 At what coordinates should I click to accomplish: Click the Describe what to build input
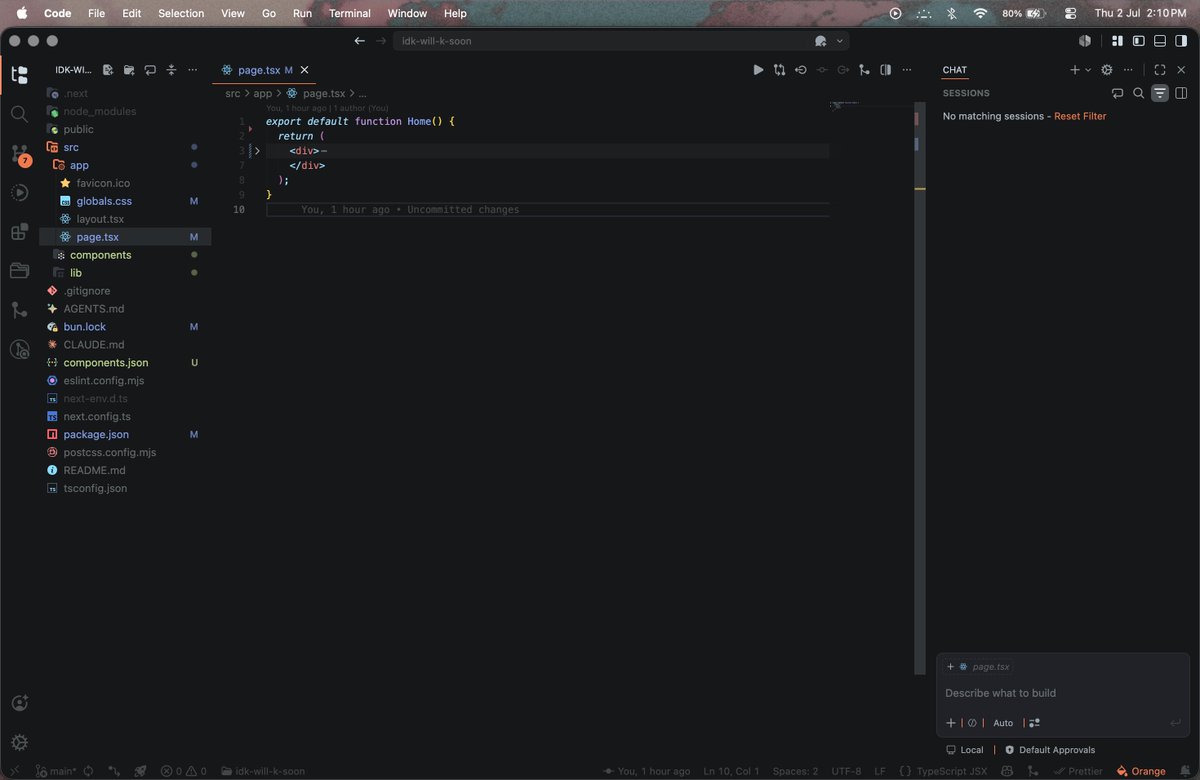[1062, 693]
